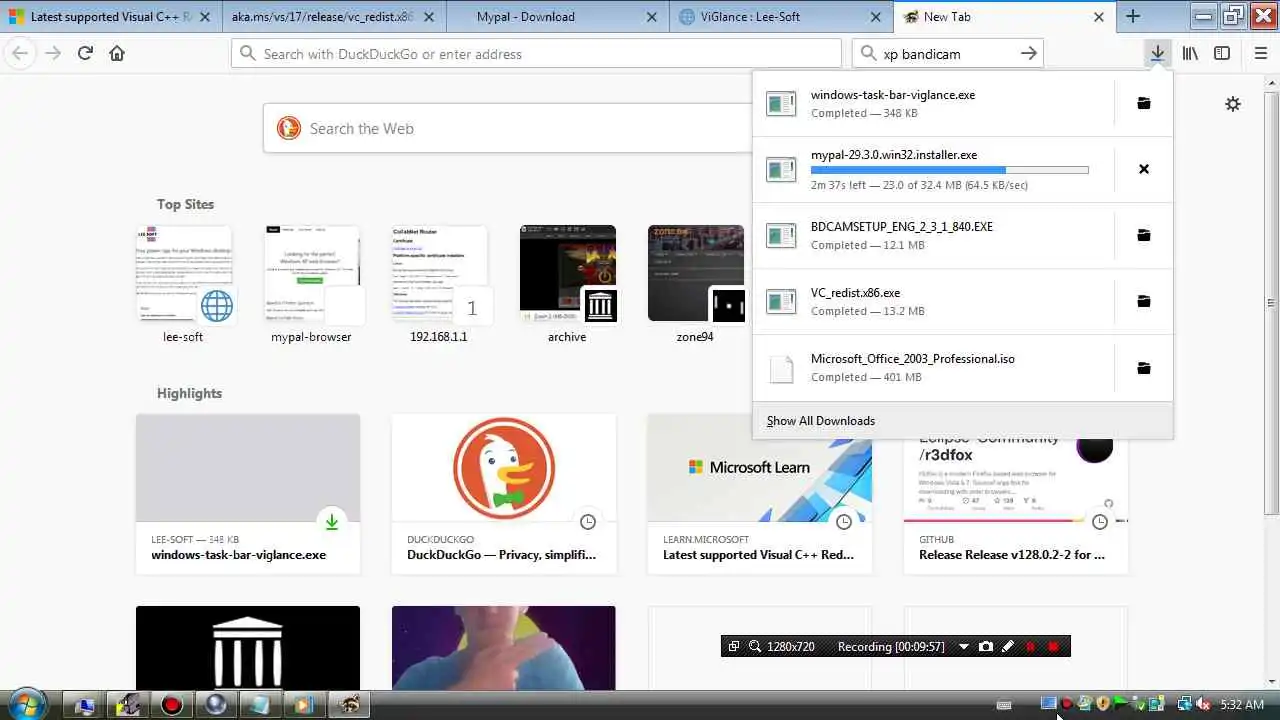Switch to ViGlance : Lee-Soft tab
Screen dimensions: 1280x720
pyautogui.click(x=781, y=17)
